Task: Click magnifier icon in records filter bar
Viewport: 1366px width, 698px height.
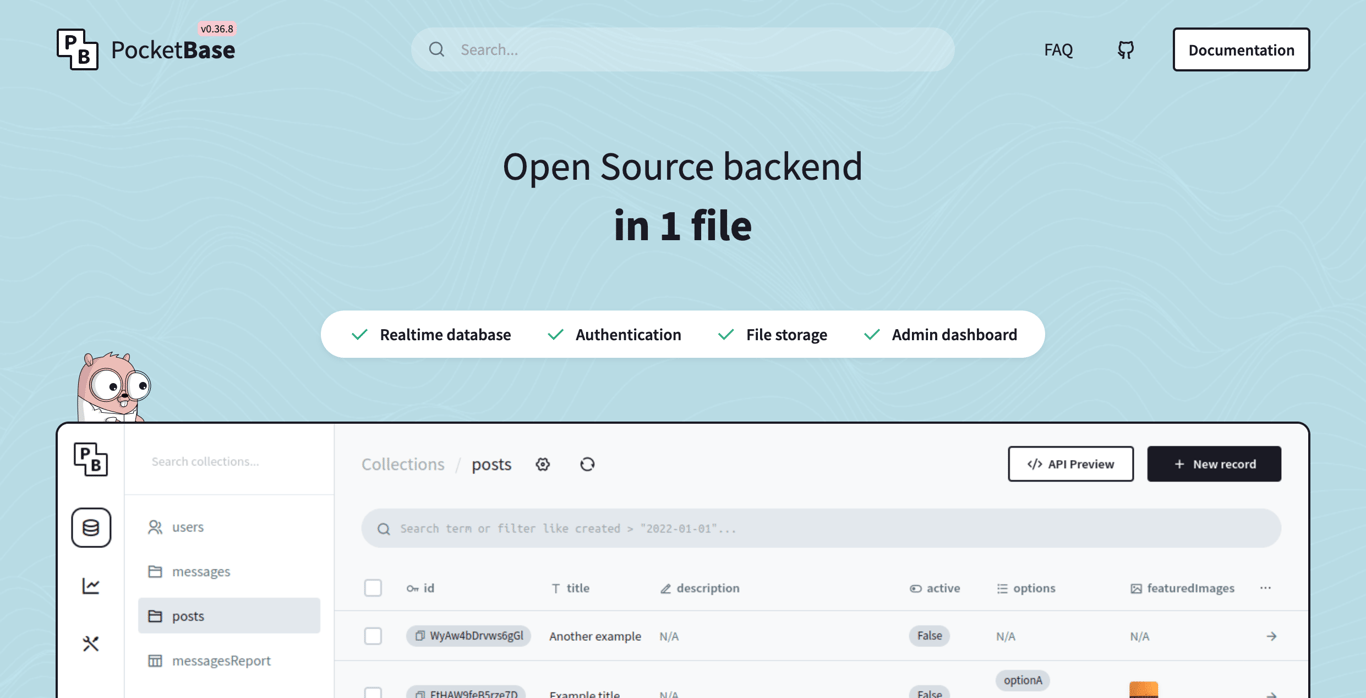Action: tap(384, 529)
